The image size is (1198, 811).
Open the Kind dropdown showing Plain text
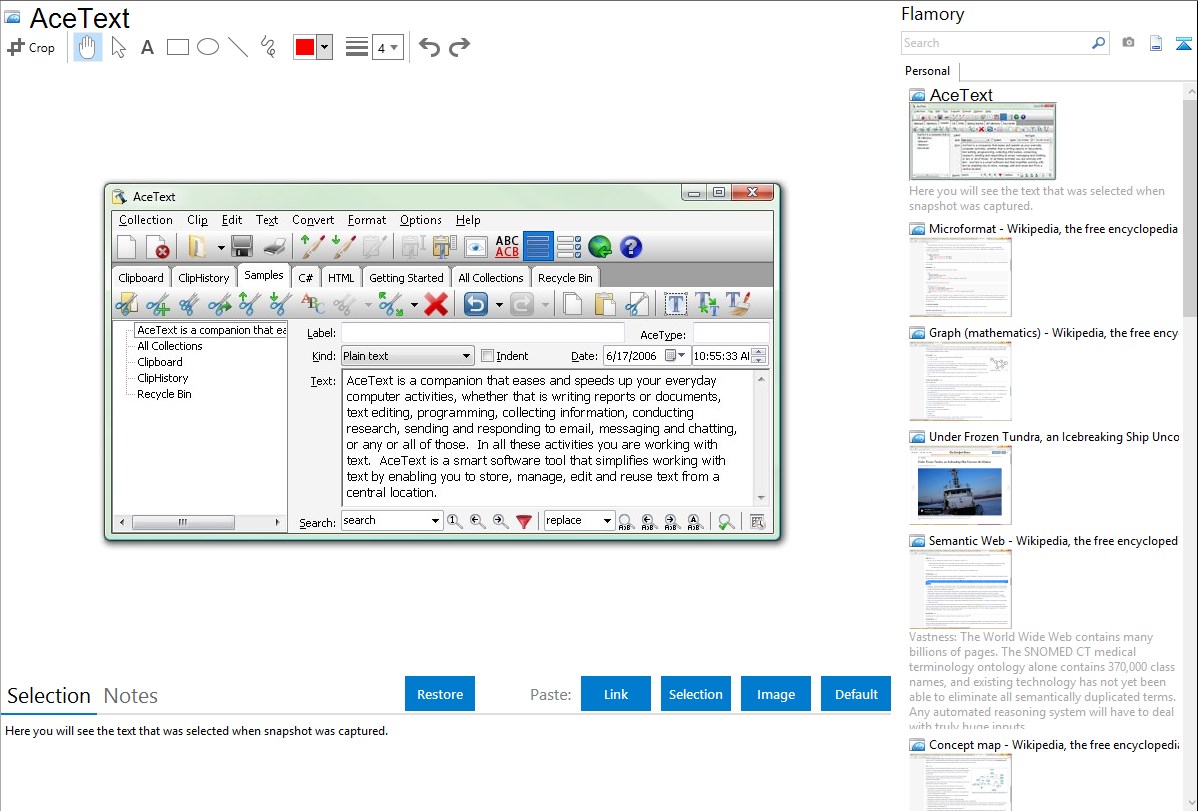(x=406, y=356)
